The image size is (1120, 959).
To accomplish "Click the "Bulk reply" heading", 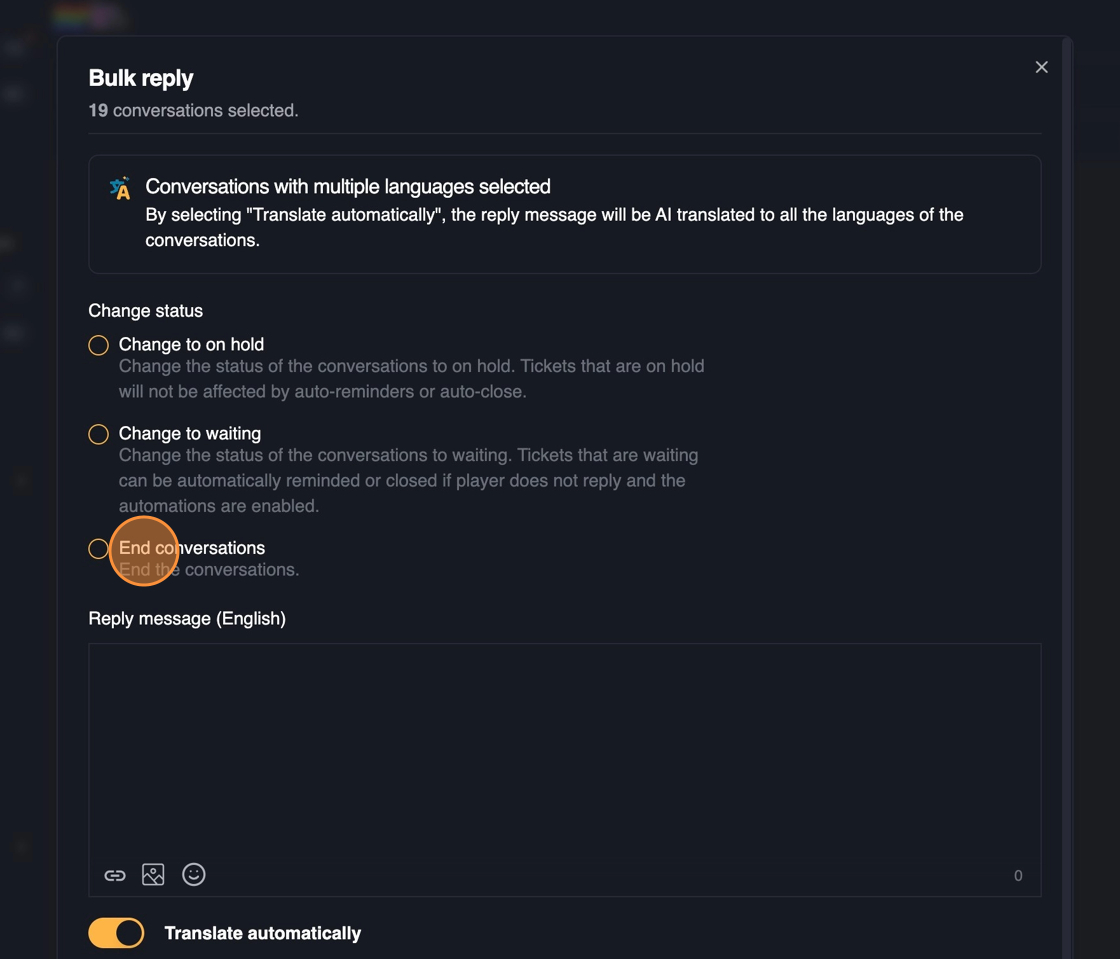I will click(x=141, y=78).
